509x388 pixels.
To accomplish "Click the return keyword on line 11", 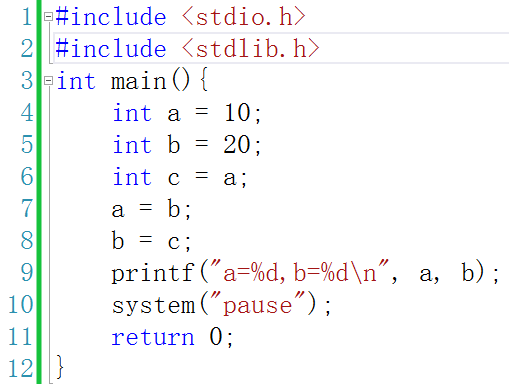I will point(153,337).
